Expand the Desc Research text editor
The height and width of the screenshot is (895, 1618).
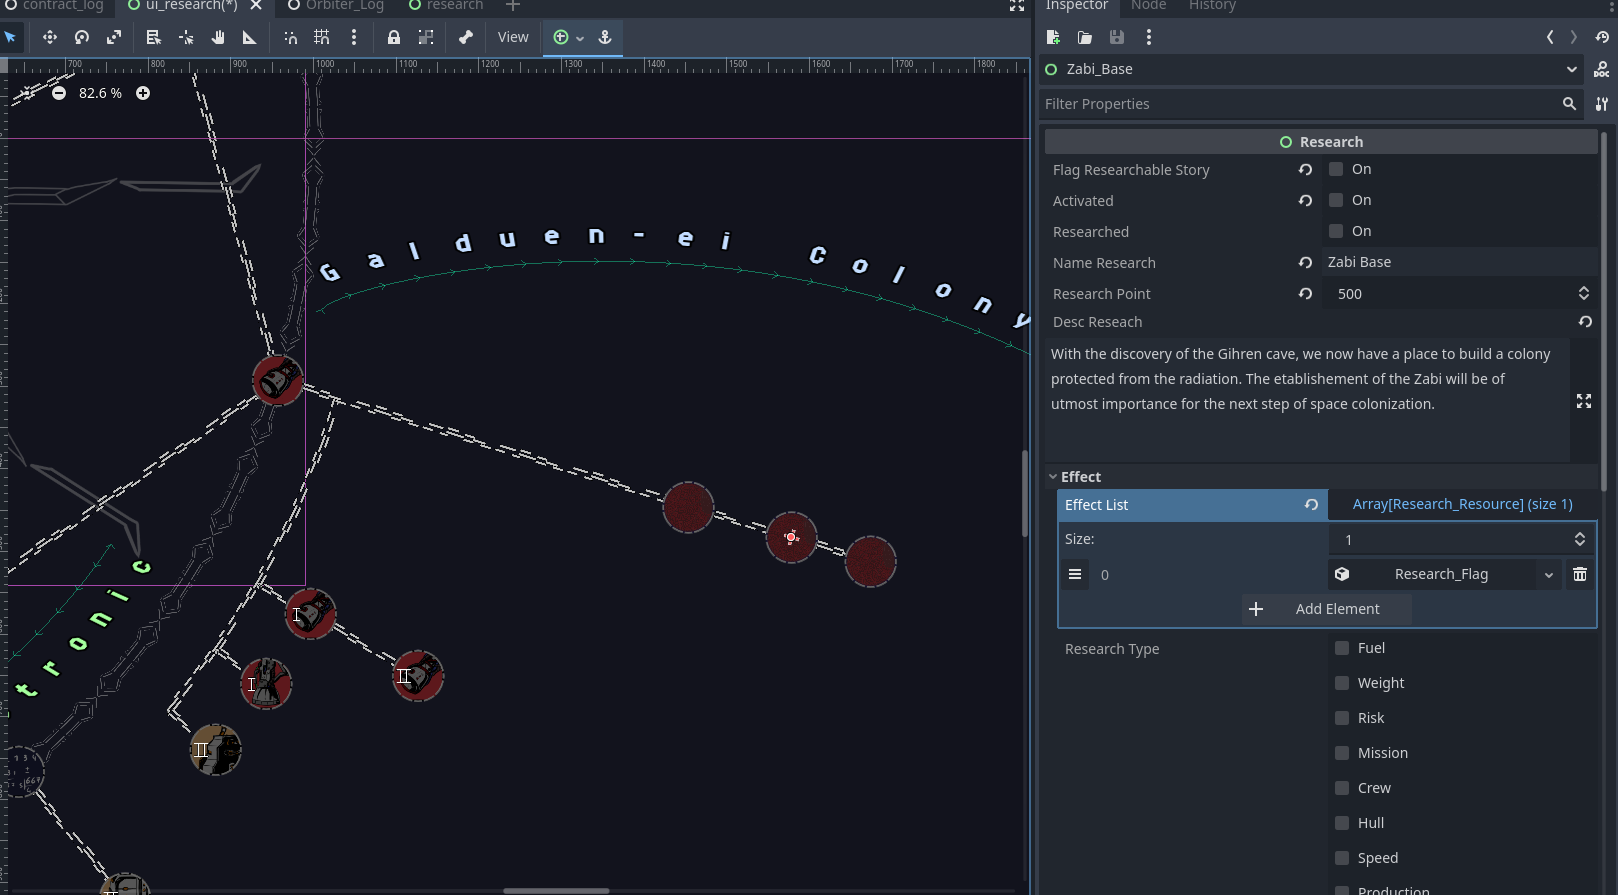tap(1584, 401)
